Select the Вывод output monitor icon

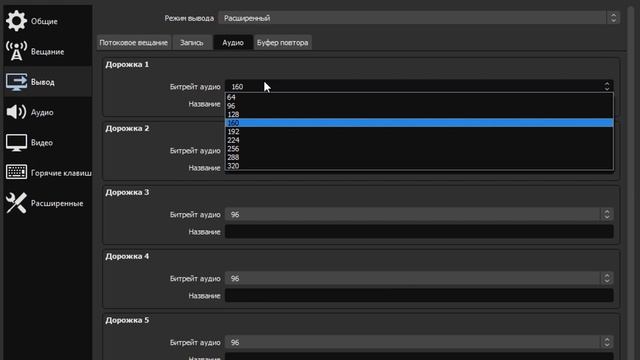pyautogui.click(x=16, y=82)
